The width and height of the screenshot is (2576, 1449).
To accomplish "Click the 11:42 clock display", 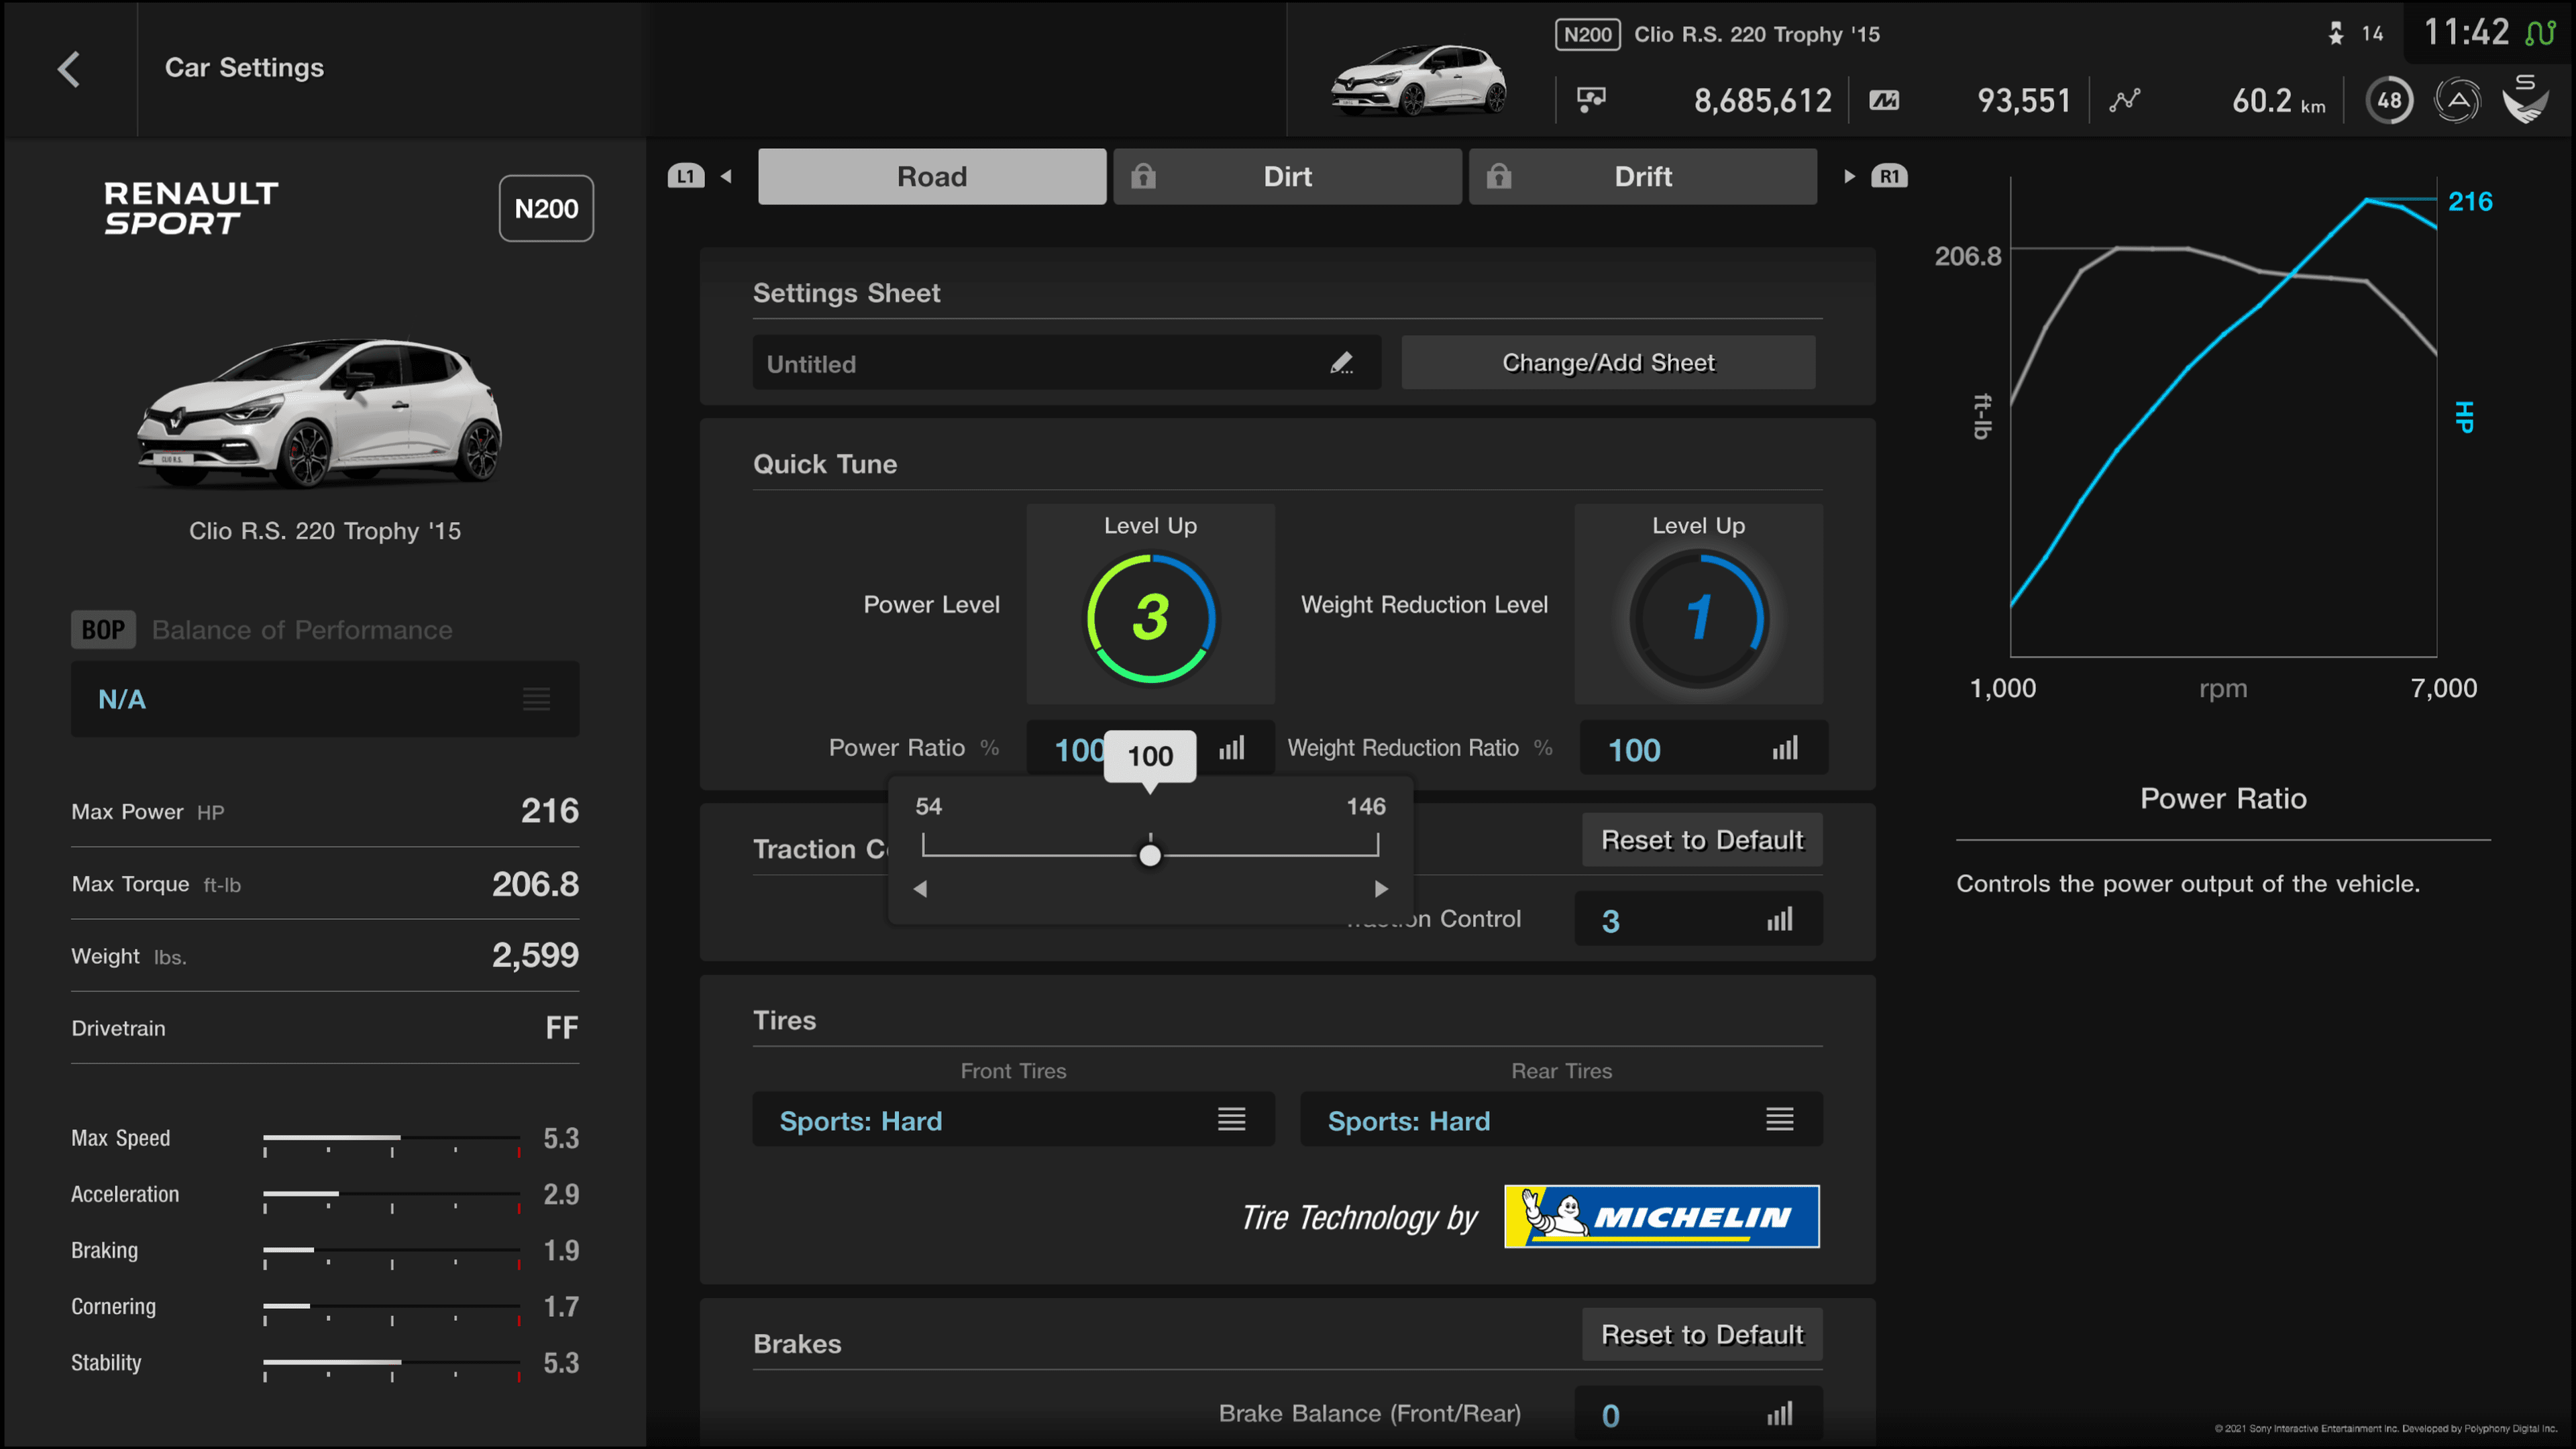I will [x=2466, y=33].
